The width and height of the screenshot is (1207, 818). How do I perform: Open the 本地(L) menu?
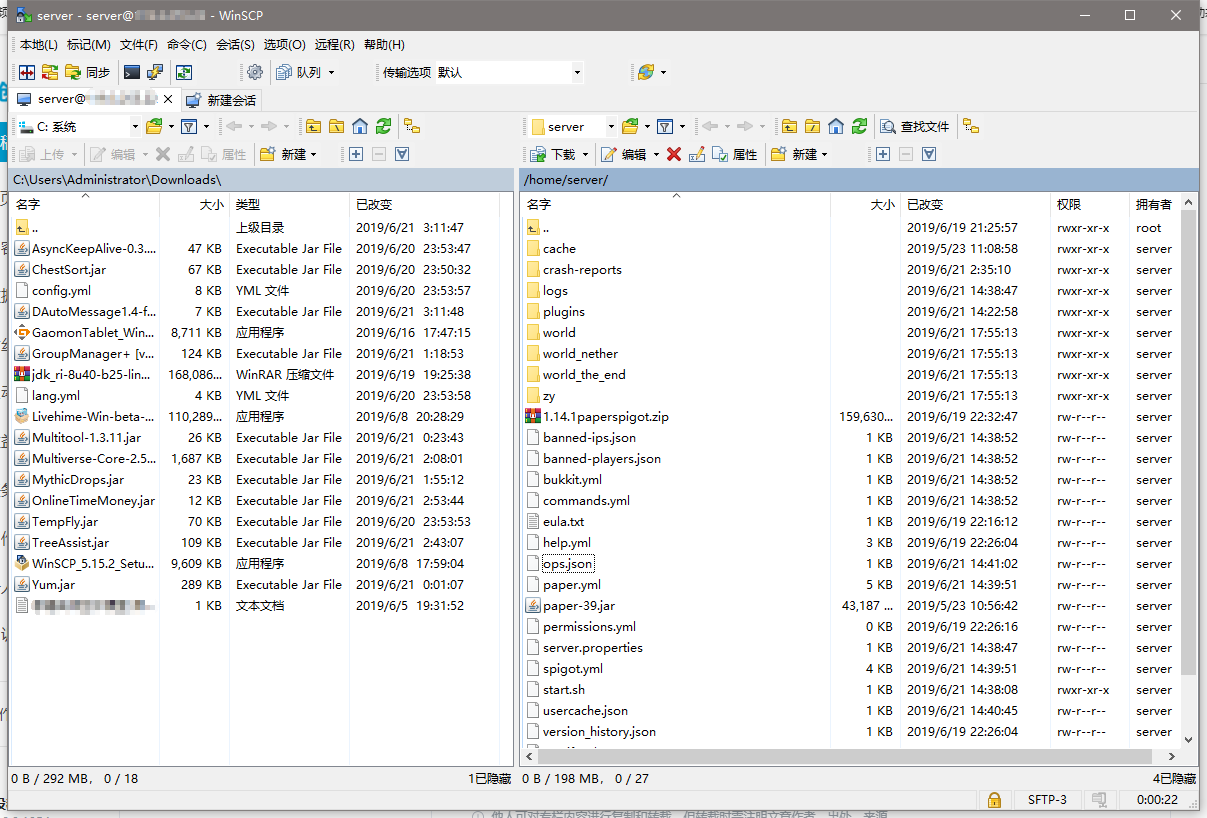point(39,44)
